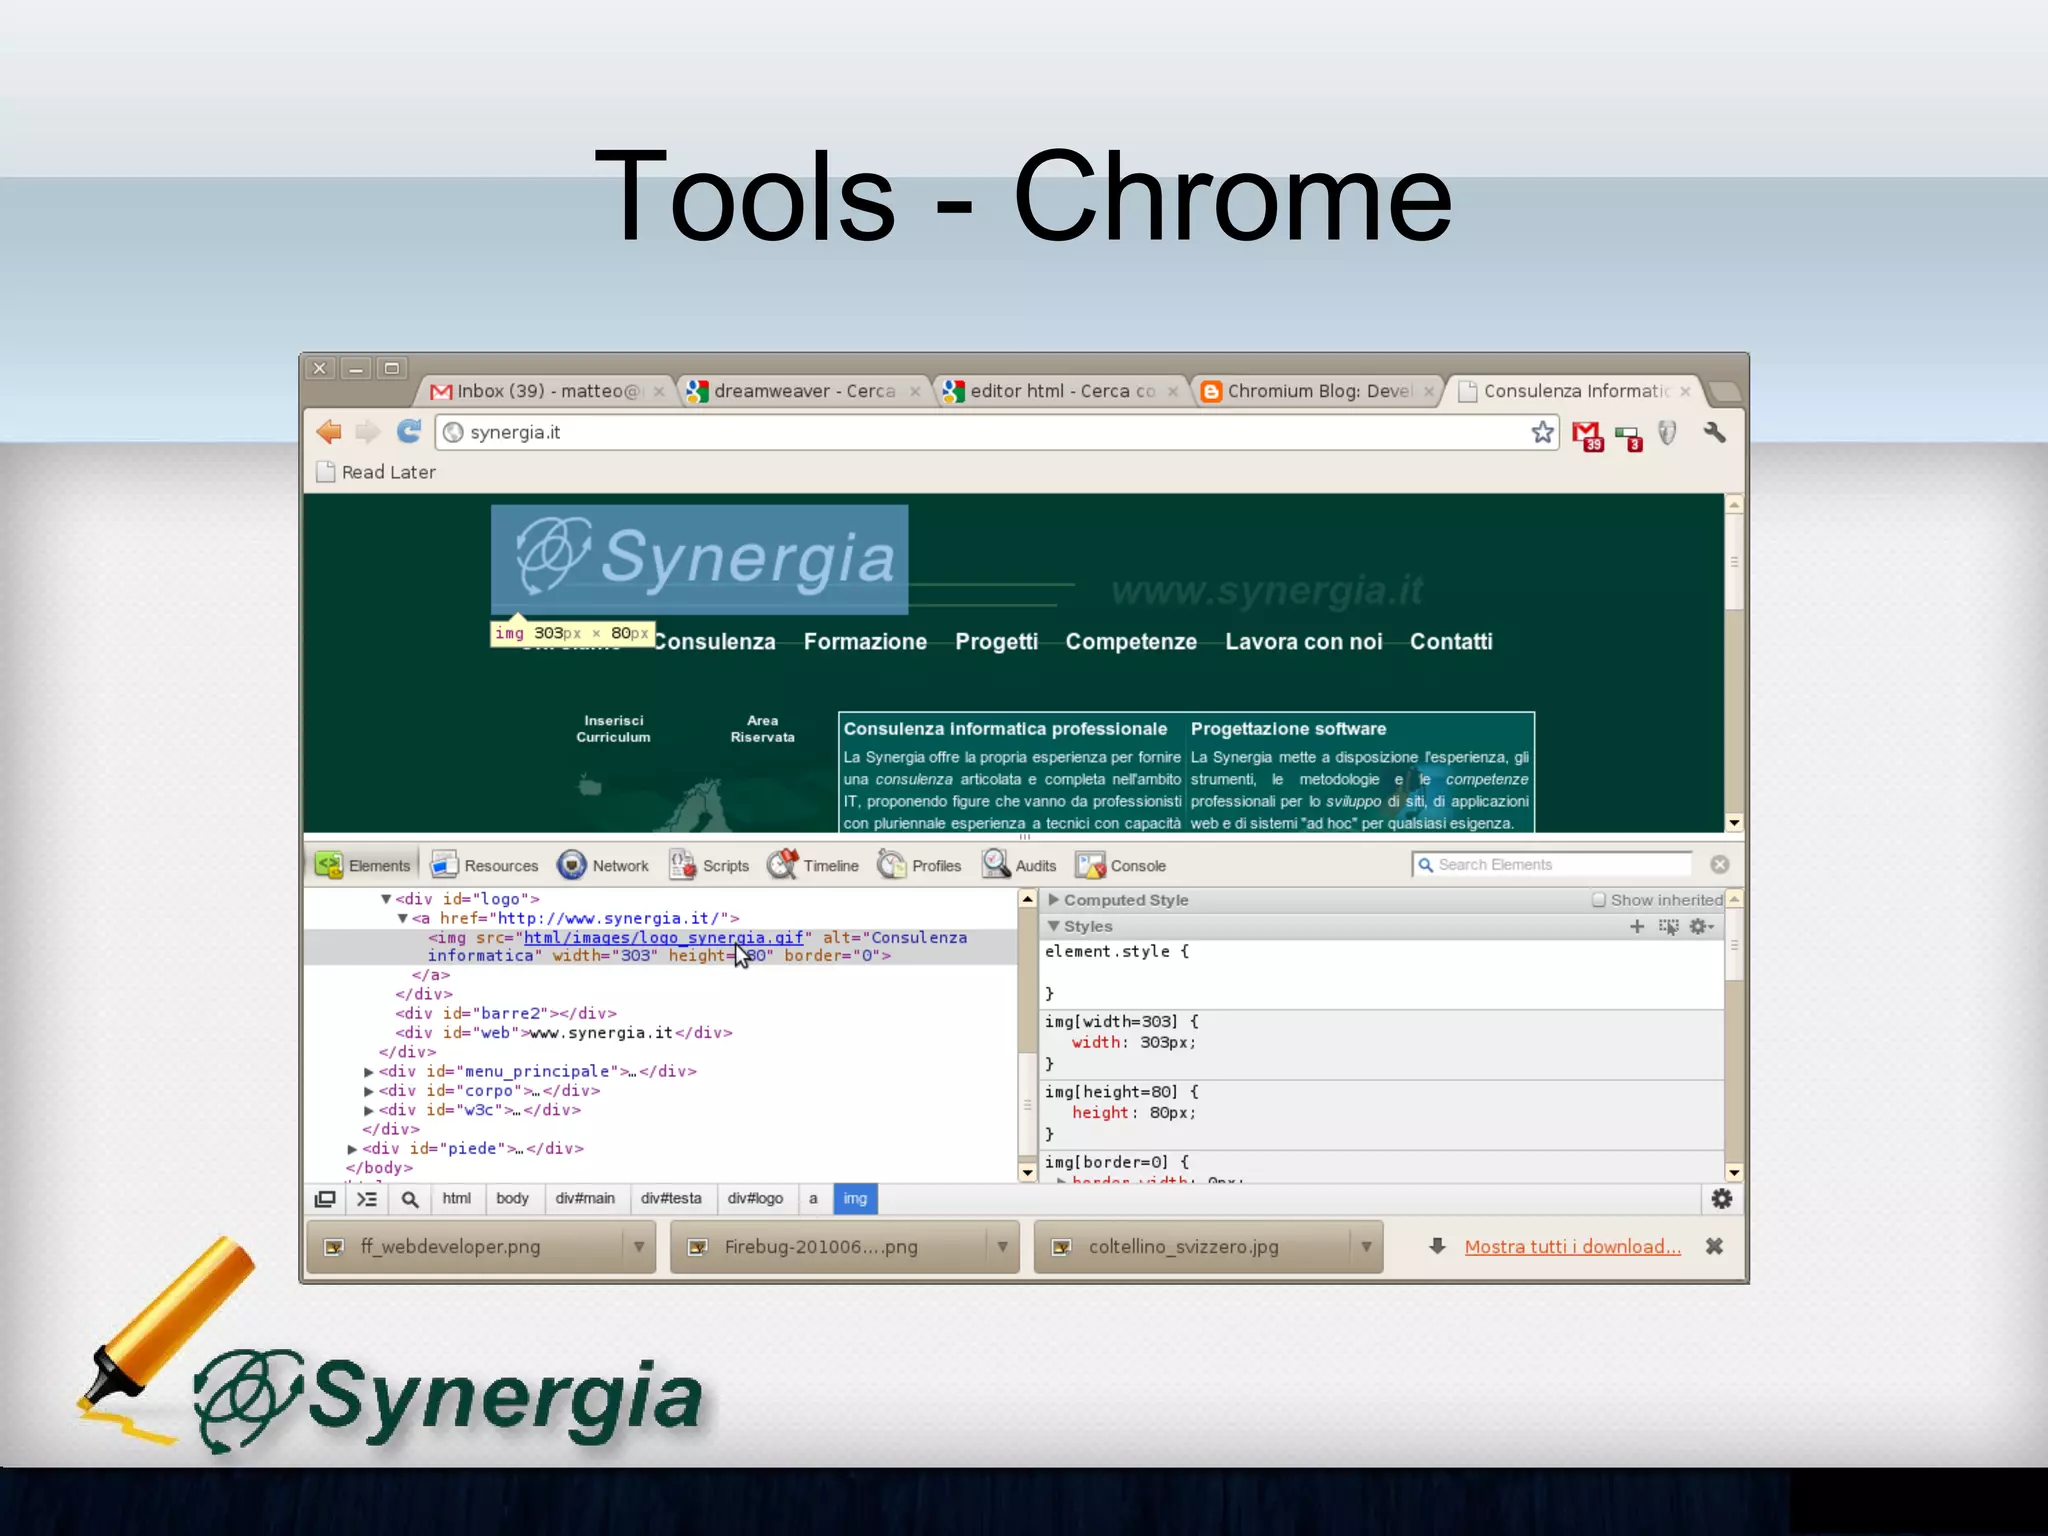Open dropdown arrow for ff_webdeveloper.png download
Viewport: 2048px width, 1536px height.
[638, 1247]
